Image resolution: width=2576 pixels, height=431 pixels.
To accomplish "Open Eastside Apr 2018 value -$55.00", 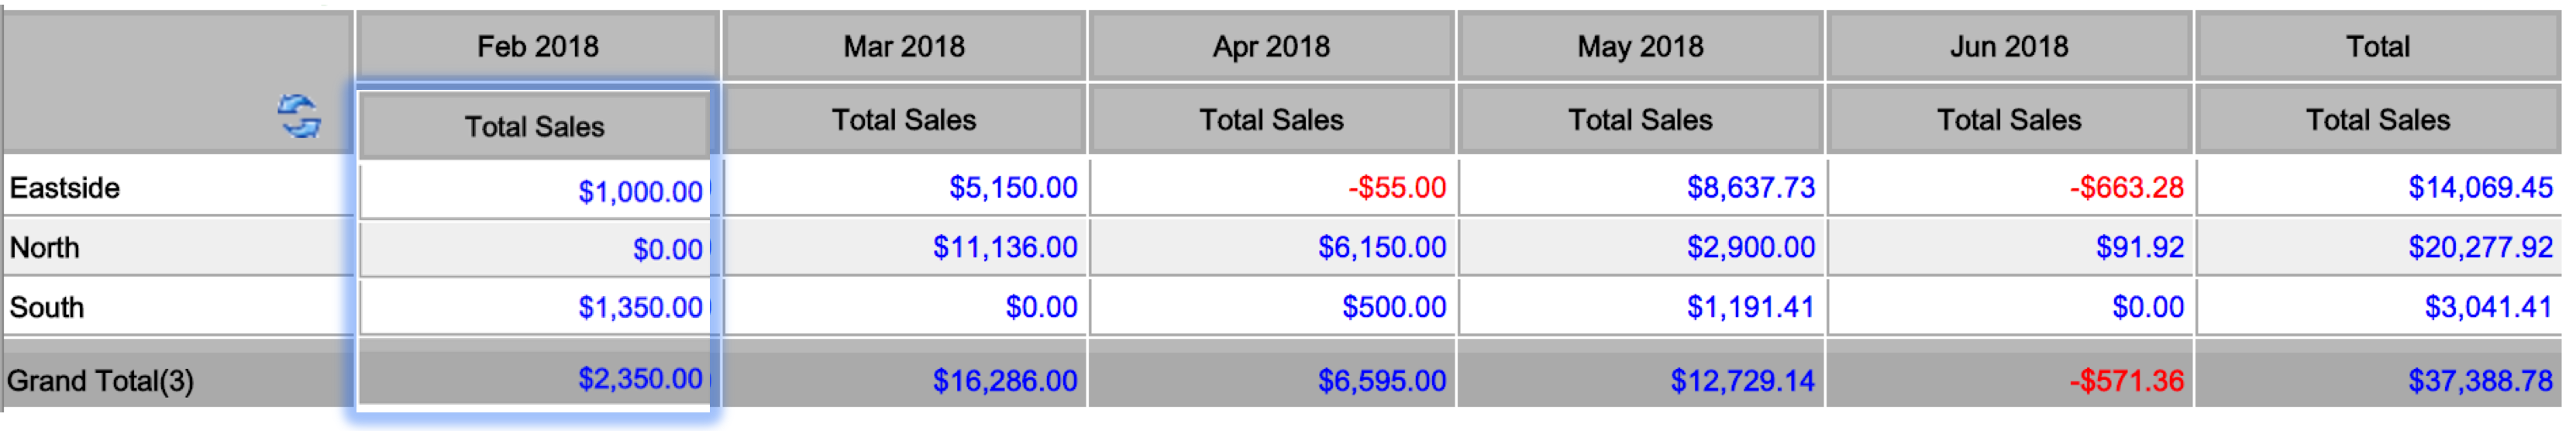I will pos(1396,187).
